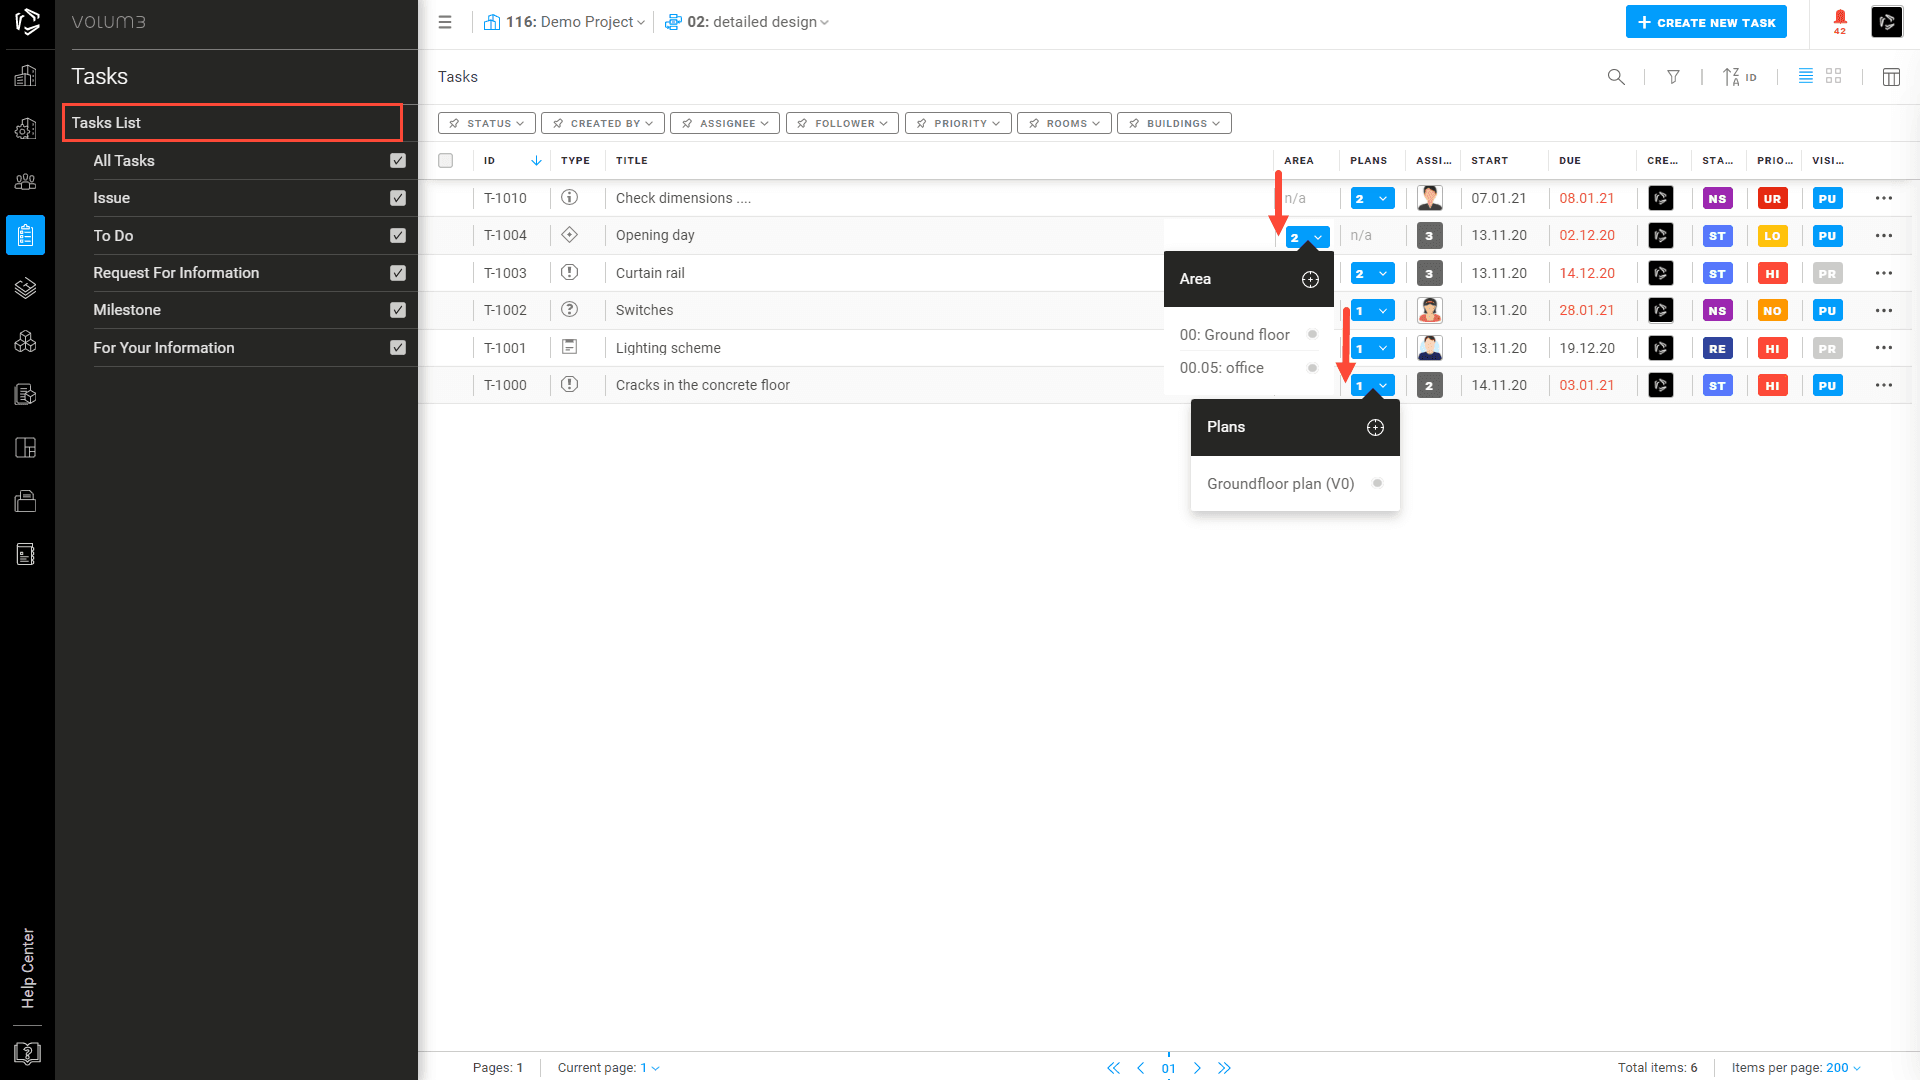
Task: Toggle Request For Information checkbox
Action: 398,273
